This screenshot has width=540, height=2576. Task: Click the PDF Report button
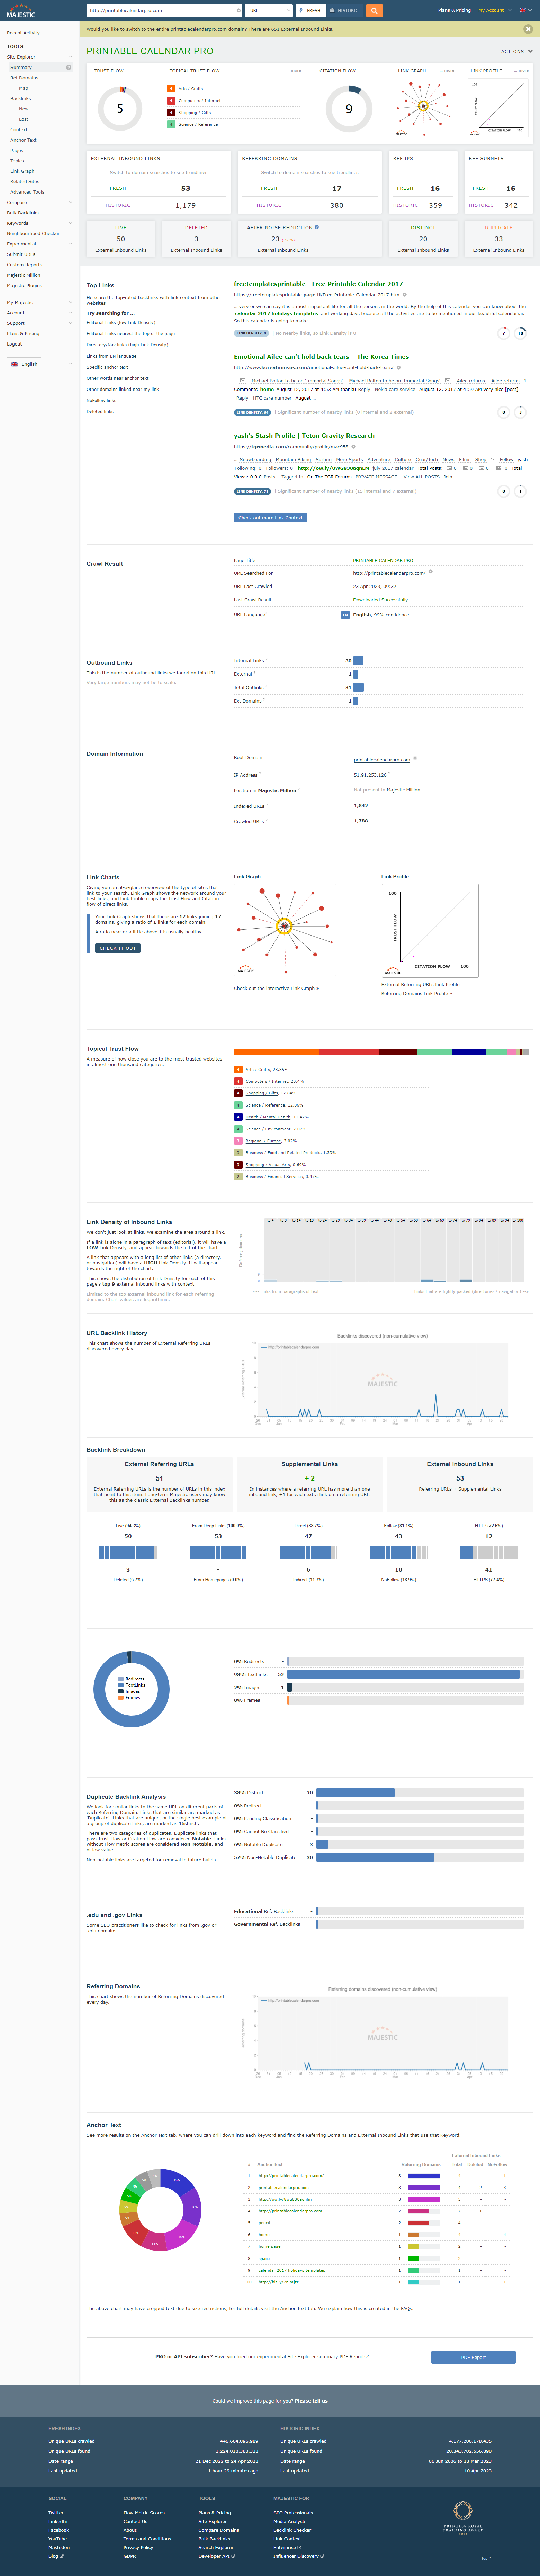click(x=473, y=2357)
